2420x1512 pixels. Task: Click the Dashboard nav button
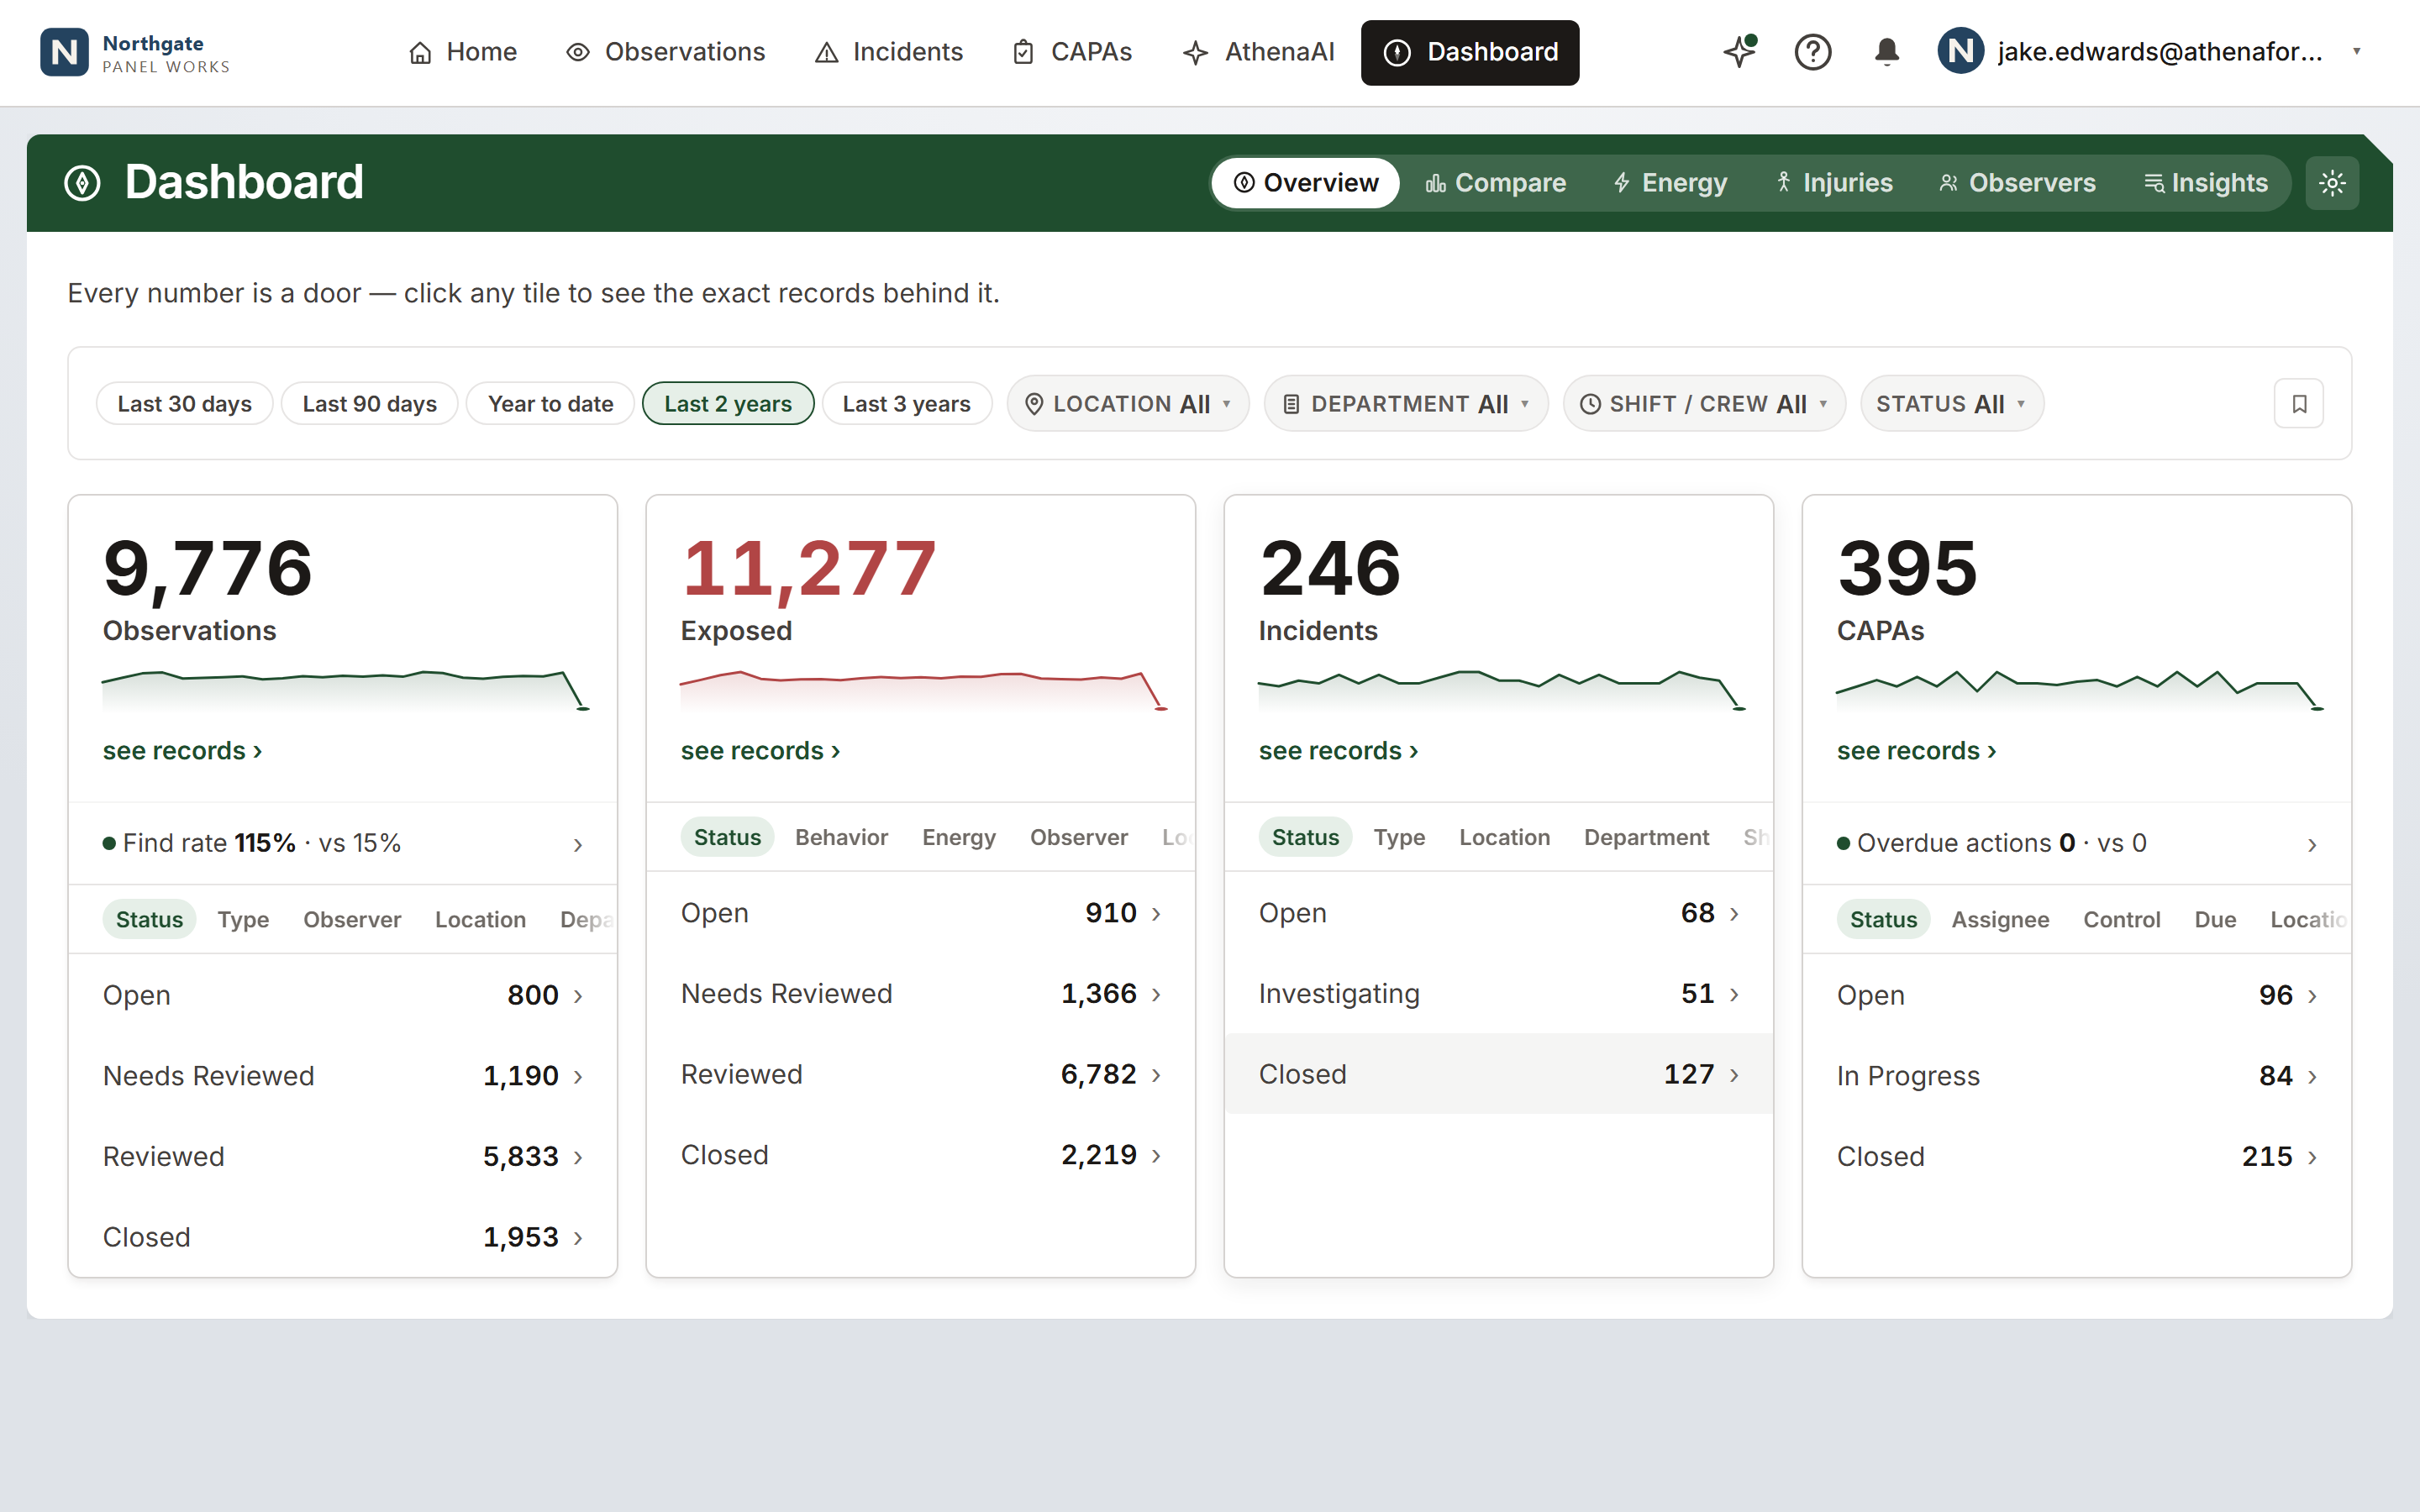[x=1470, y=52]
